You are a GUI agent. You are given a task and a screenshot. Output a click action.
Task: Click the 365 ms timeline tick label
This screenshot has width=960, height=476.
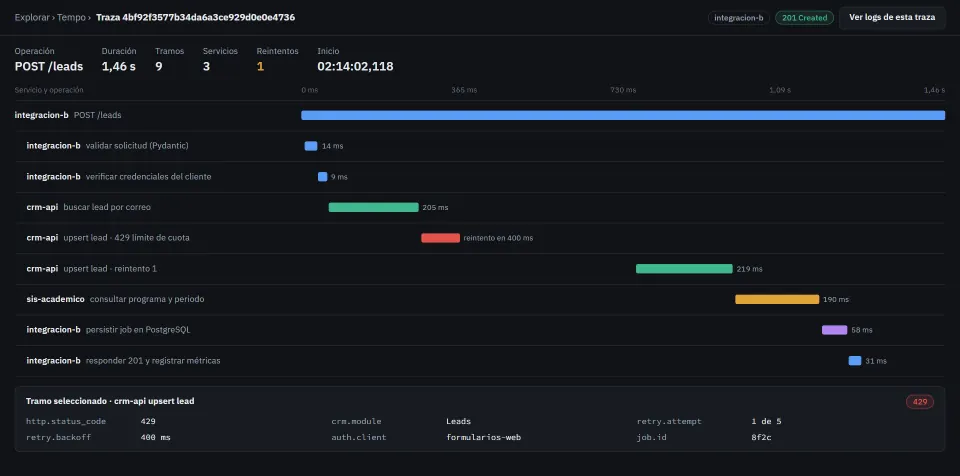pos(464,90)
